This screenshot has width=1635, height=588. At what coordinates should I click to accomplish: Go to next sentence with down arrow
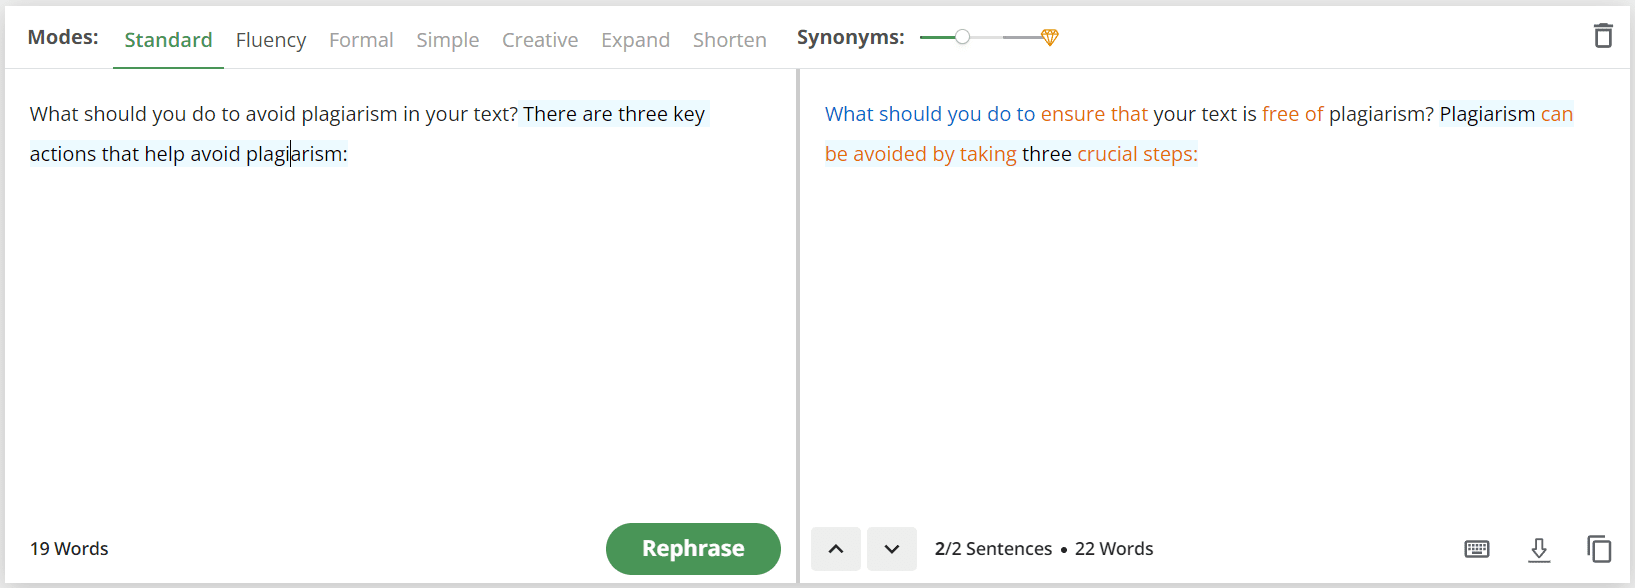tap(892, 549)
